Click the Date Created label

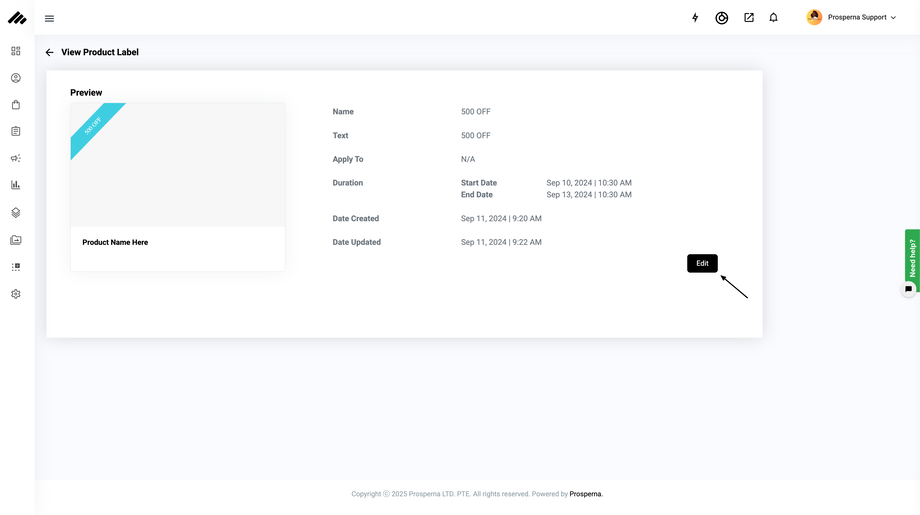point(356,218)
